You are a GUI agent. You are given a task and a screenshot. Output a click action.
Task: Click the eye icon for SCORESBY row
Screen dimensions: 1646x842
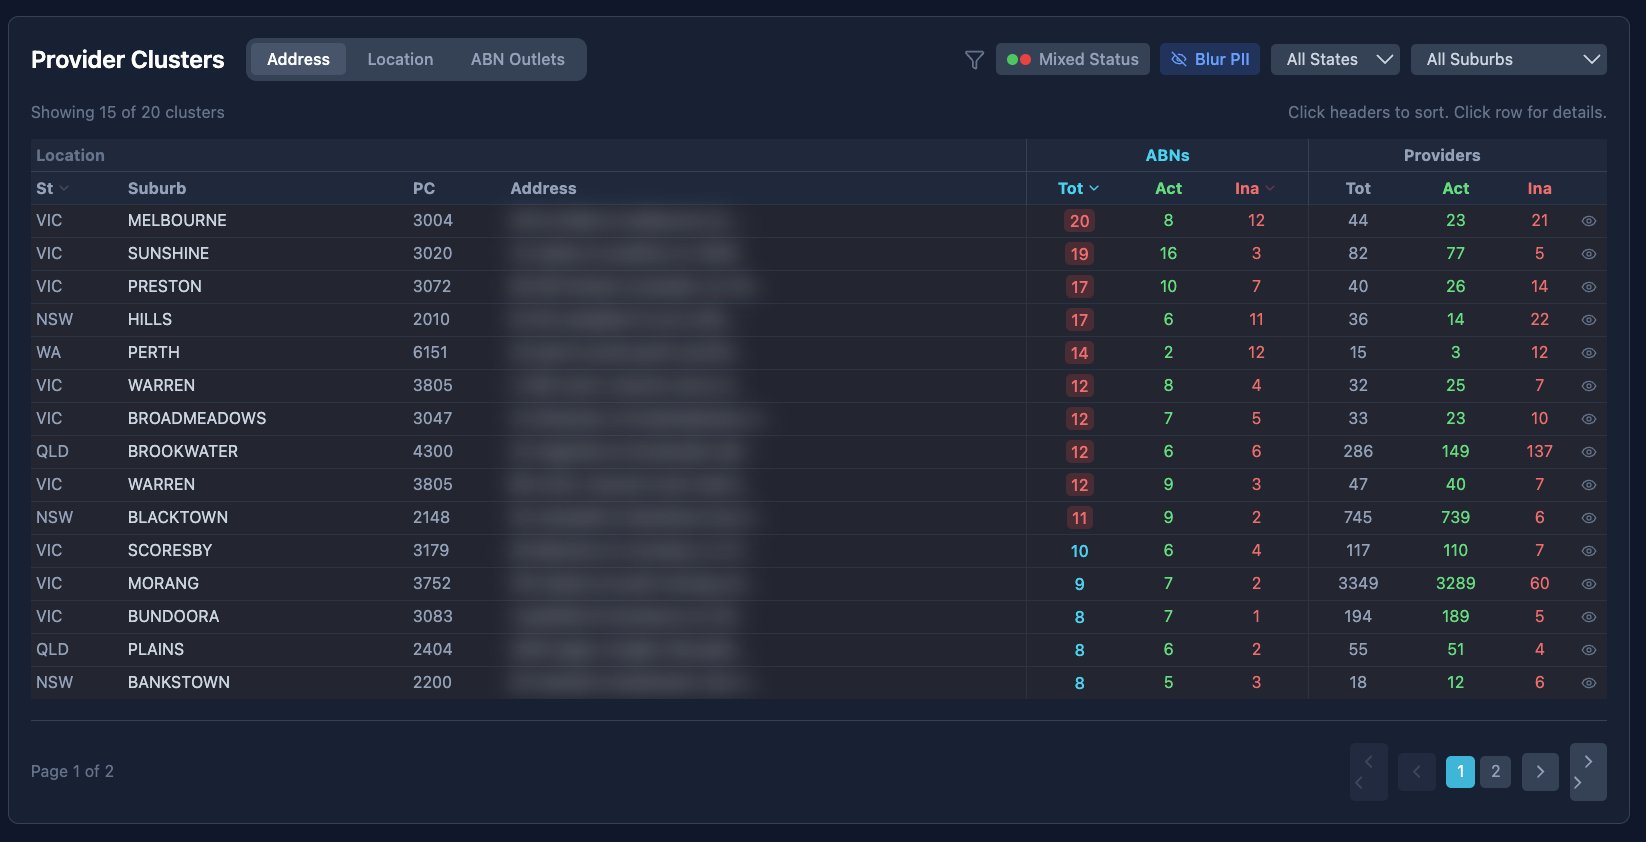1589,551
